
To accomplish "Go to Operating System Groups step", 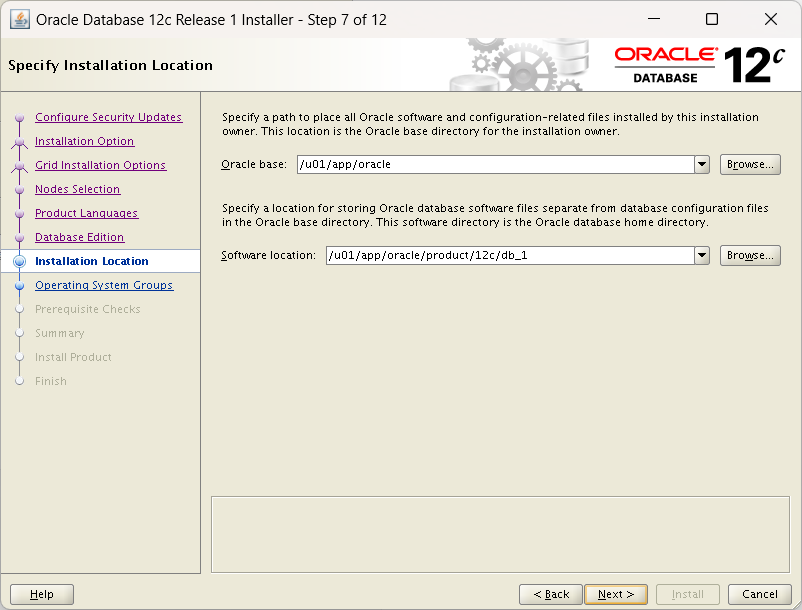I will point(104,285).
